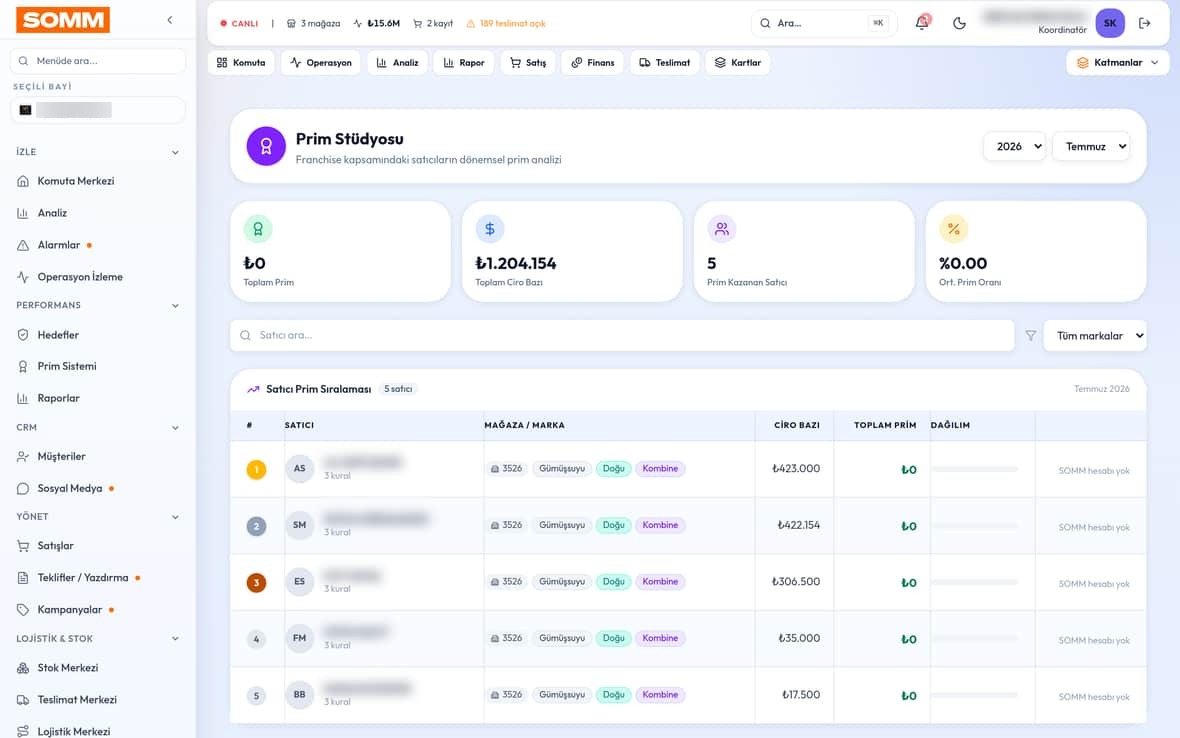Screen dimensions: 1180x738
Task: Click the Doğu tag in the ₺306.500 row
Action: point(613,582)
